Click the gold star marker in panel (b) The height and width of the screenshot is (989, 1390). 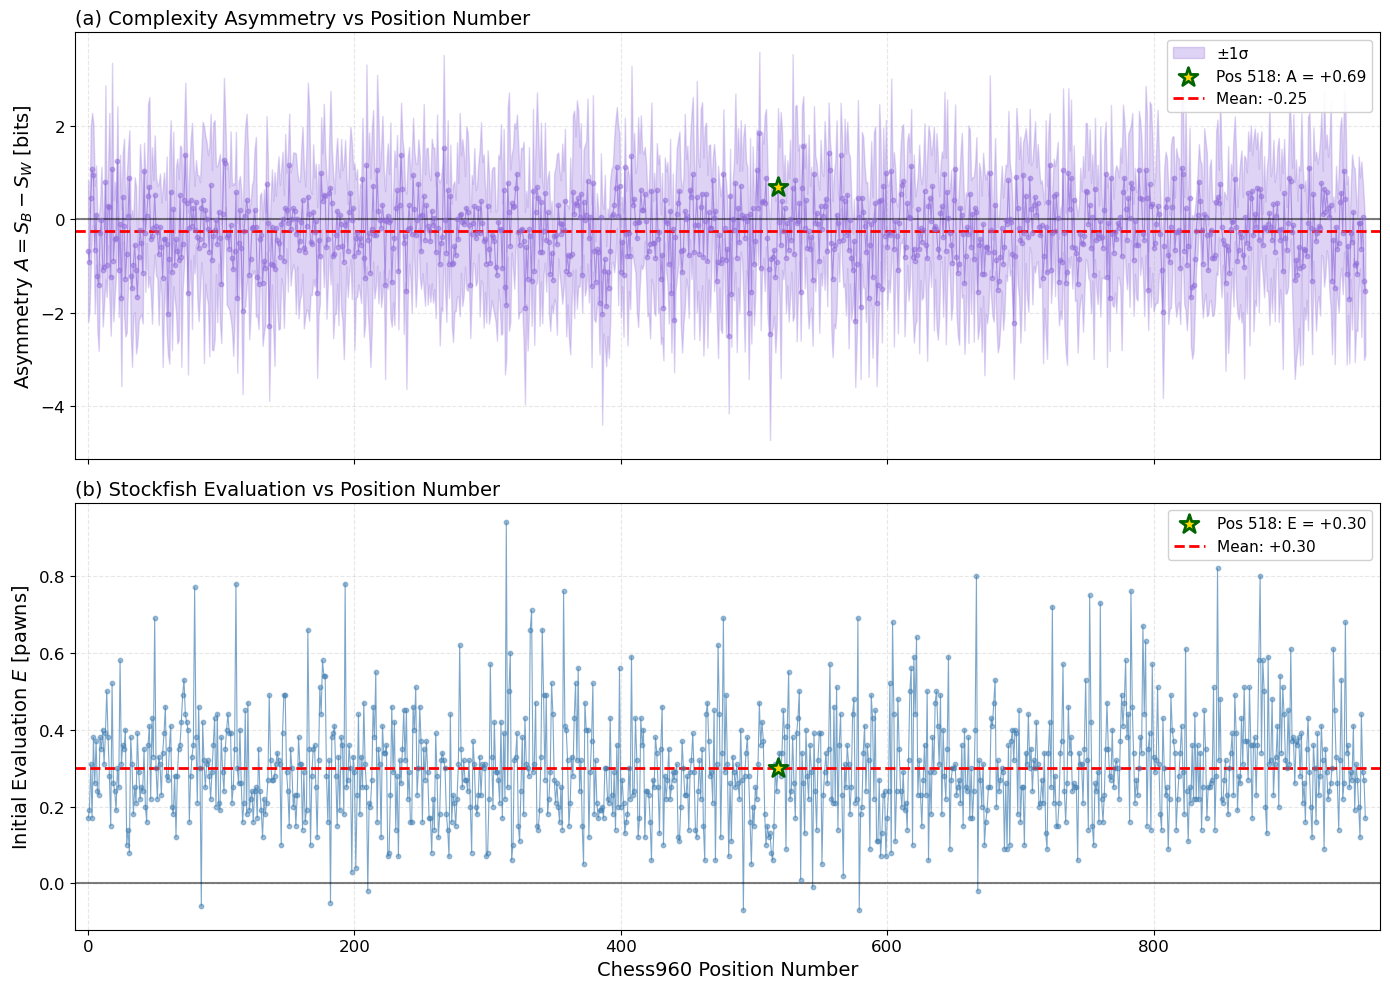click(778, 768)
